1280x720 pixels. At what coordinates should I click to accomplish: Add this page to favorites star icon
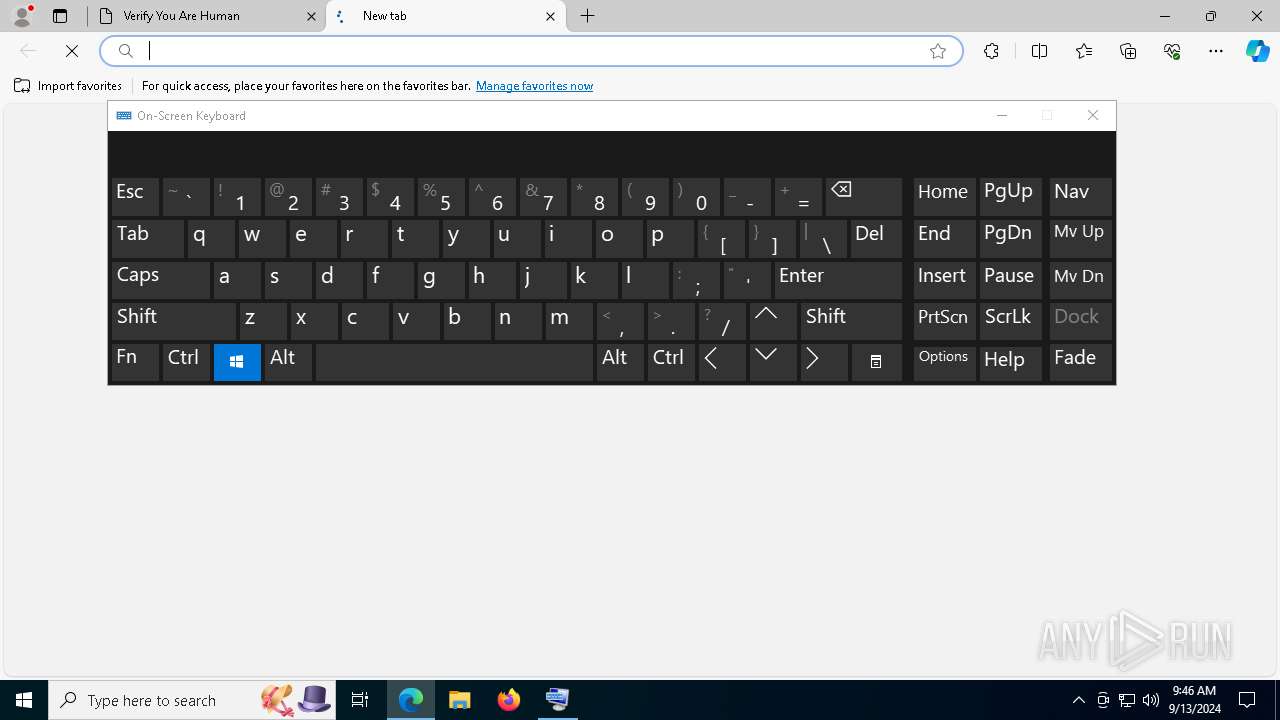[x=938, y=51]
